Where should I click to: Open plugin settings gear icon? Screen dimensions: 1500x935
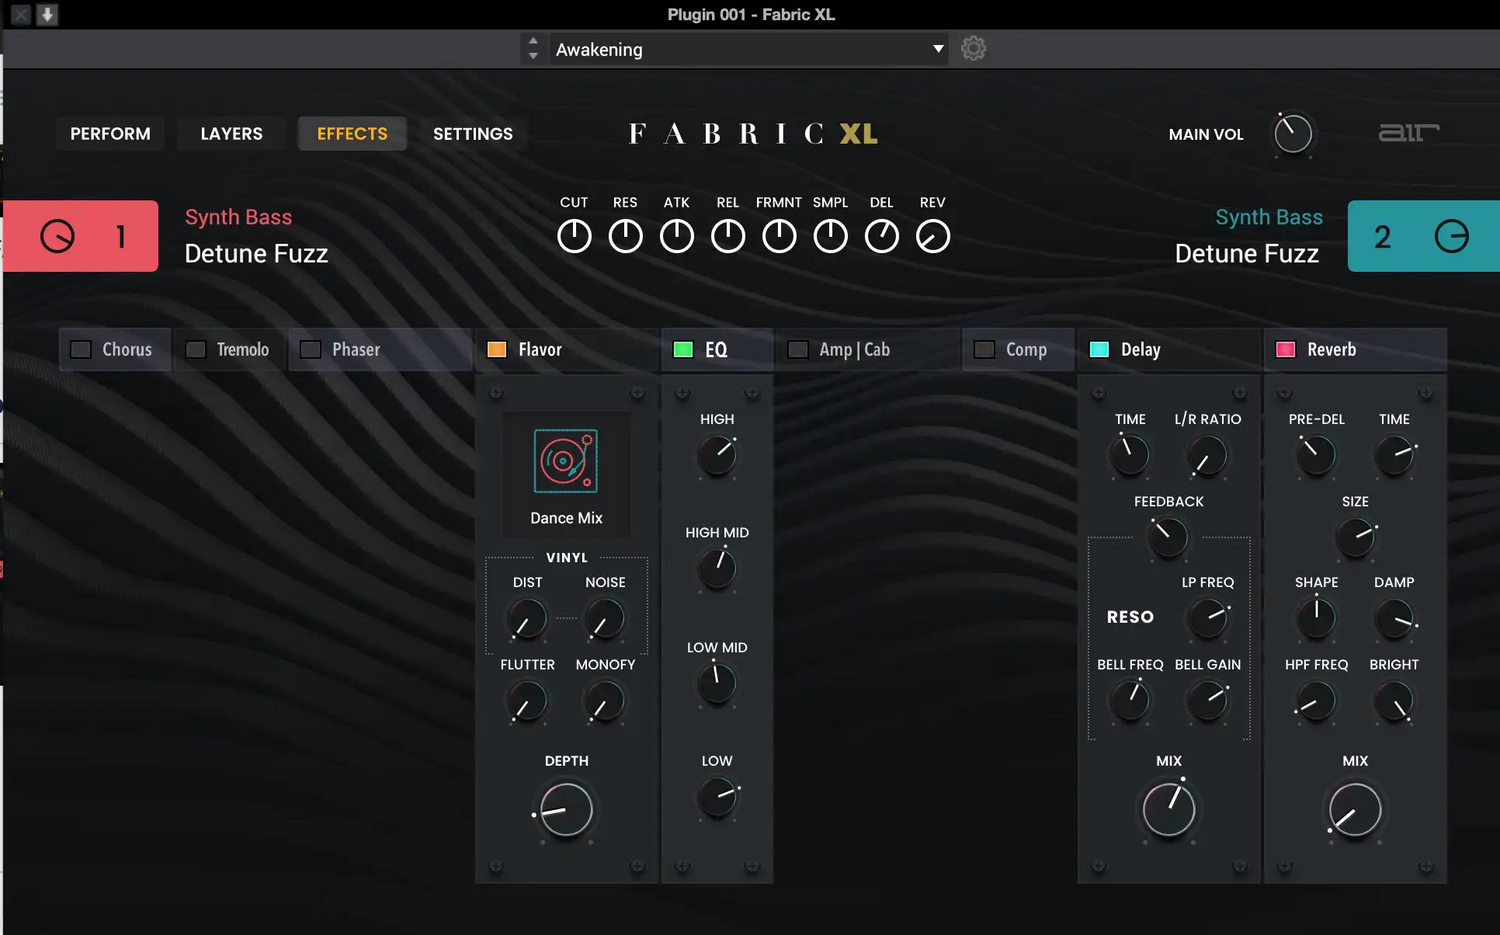point(973,49)
